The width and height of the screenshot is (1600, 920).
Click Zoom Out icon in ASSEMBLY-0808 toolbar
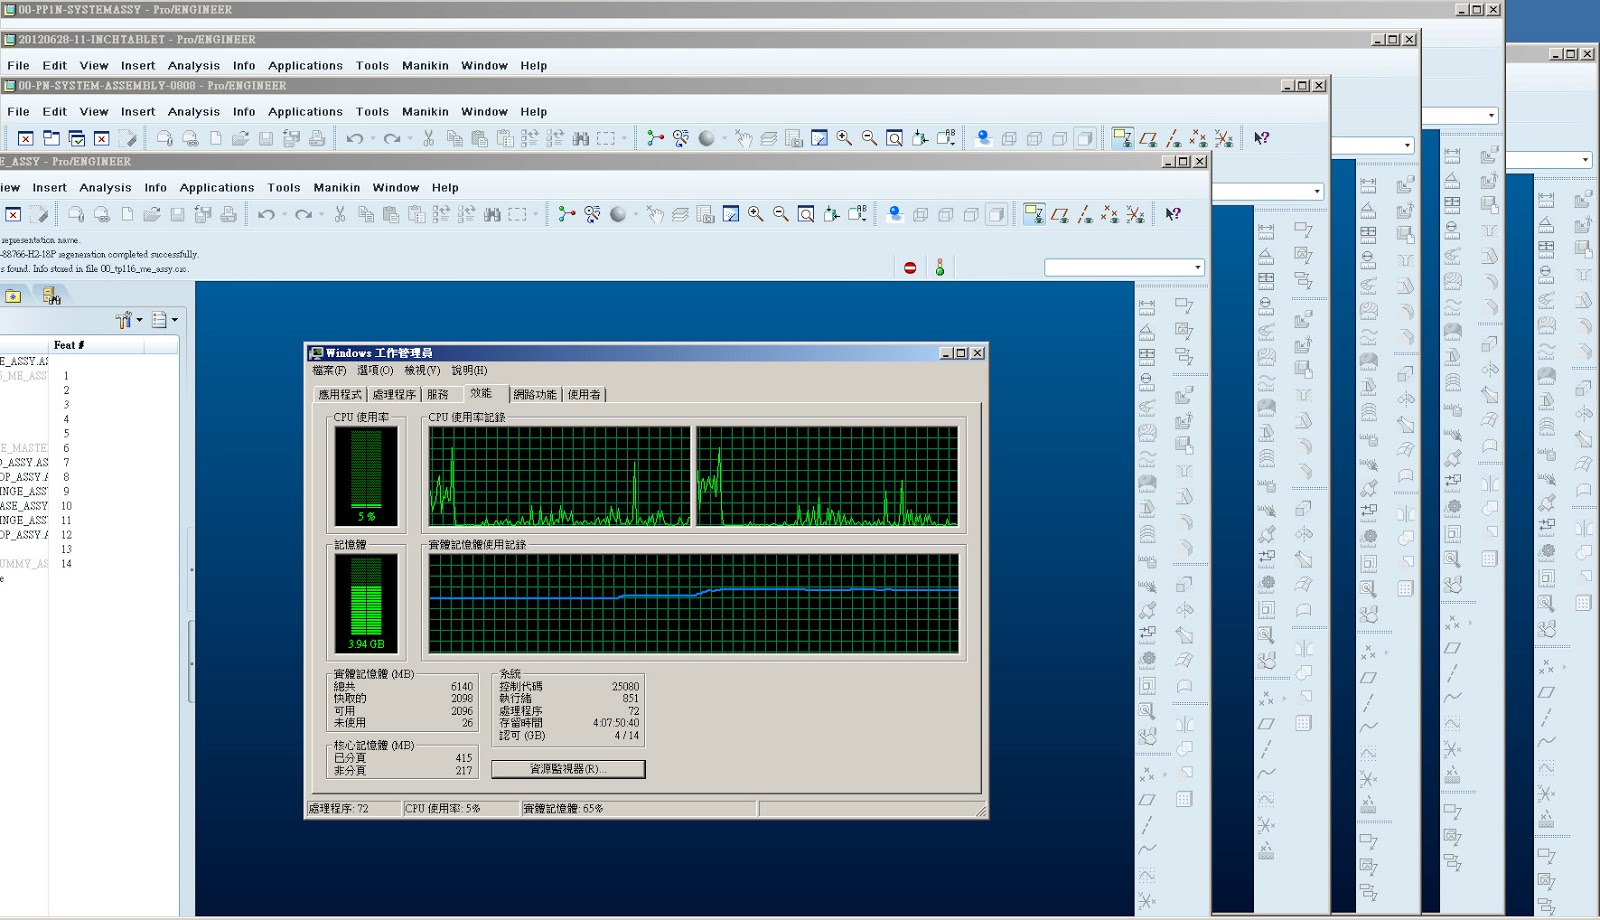click(x=869, y=138)
